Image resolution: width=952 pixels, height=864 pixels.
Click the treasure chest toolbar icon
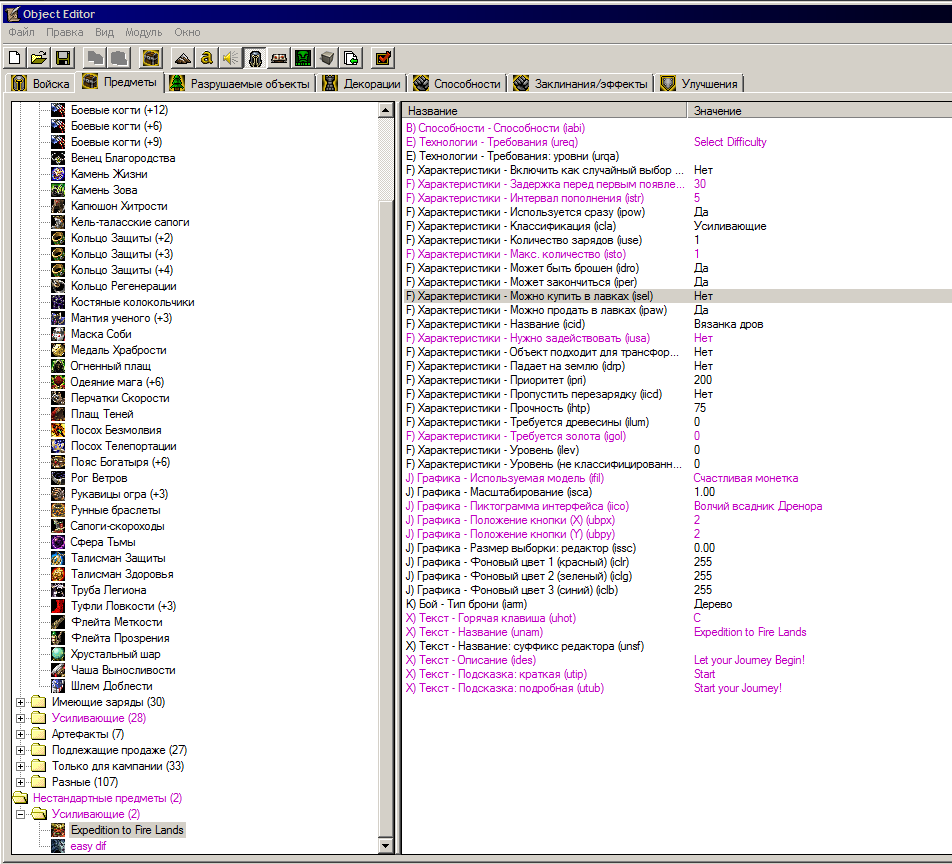click(151, 58)
